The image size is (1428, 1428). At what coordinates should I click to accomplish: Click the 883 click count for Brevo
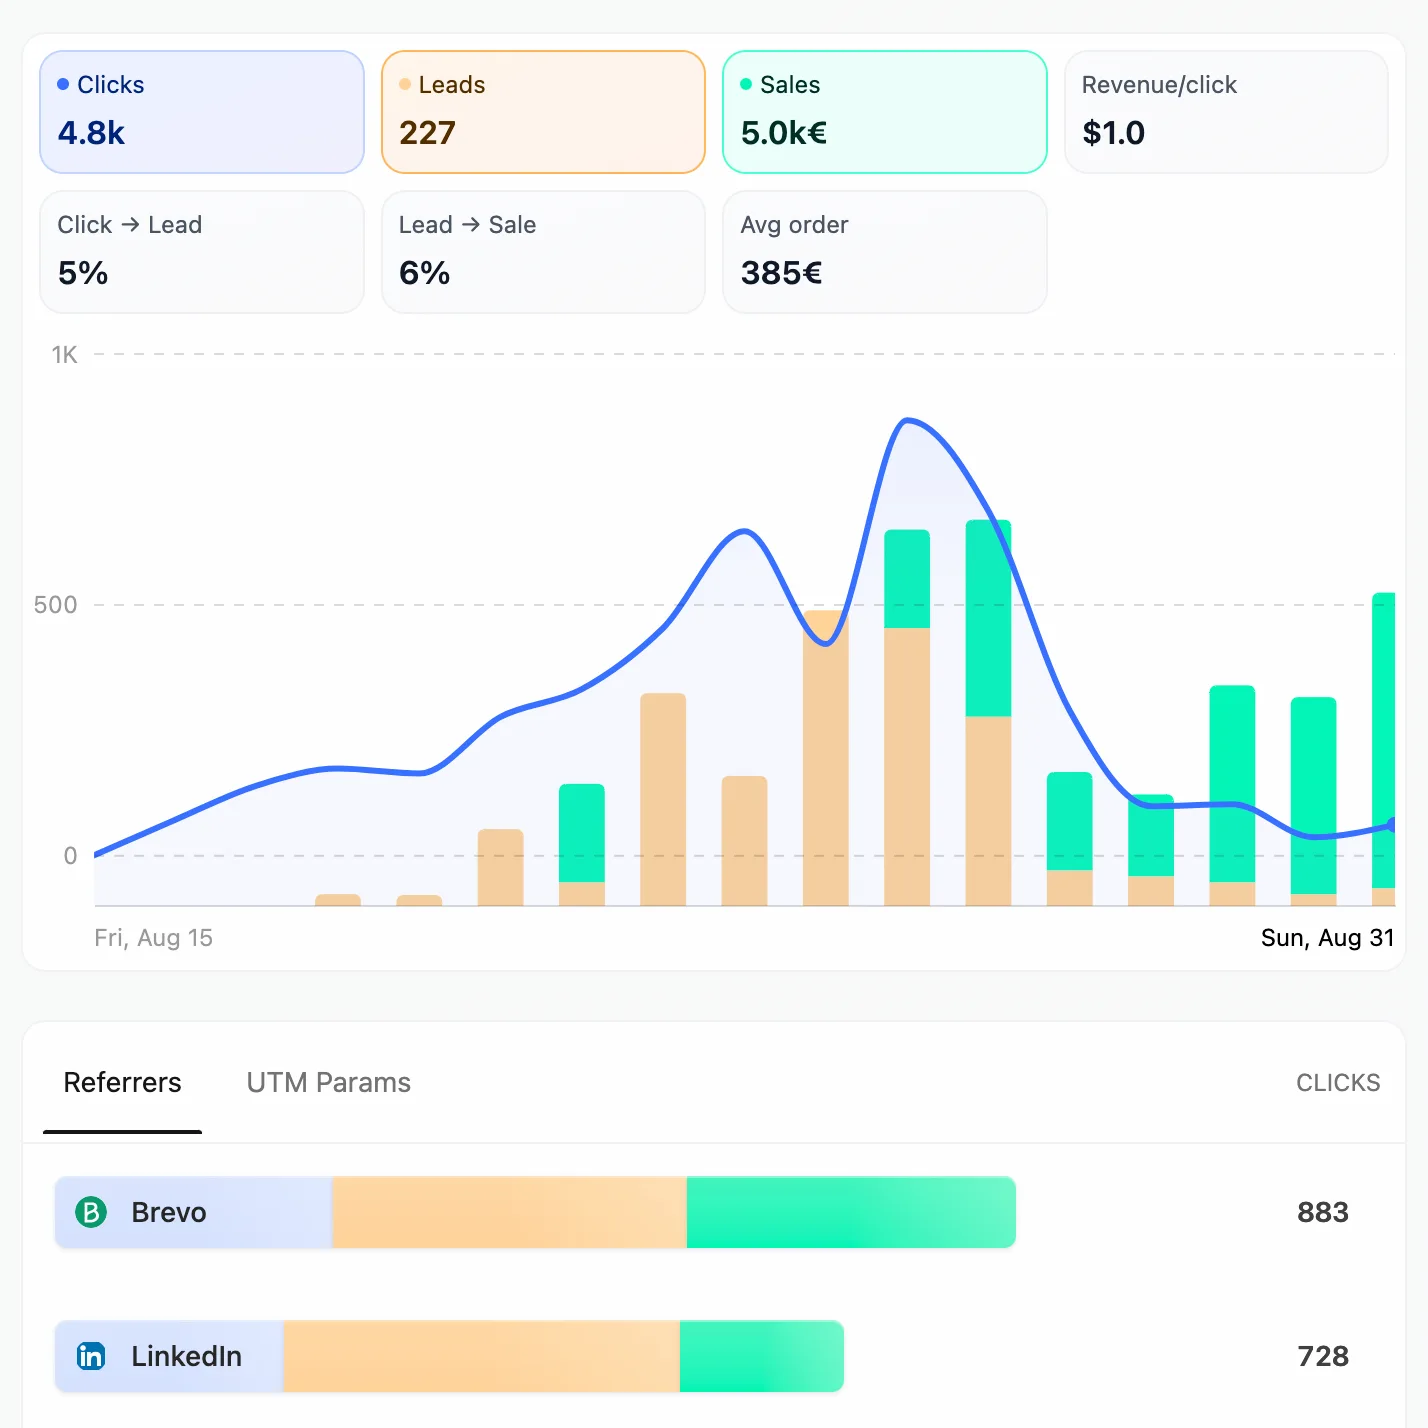coord(1321,1212)
